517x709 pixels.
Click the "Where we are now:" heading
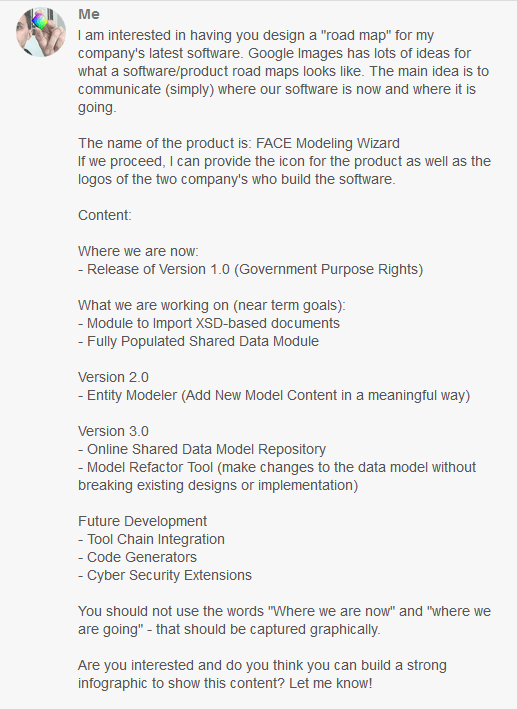(x=138, y=251)
